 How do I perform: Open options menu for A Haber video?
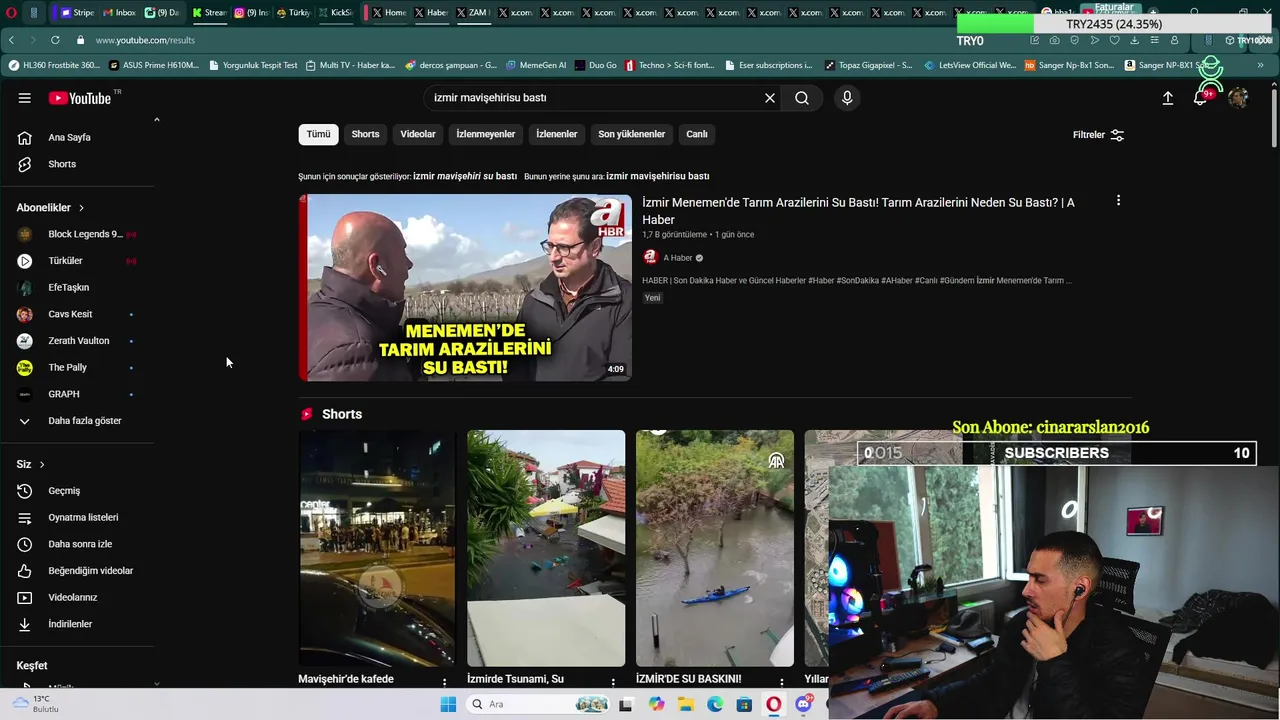[x=1118, y=201]
